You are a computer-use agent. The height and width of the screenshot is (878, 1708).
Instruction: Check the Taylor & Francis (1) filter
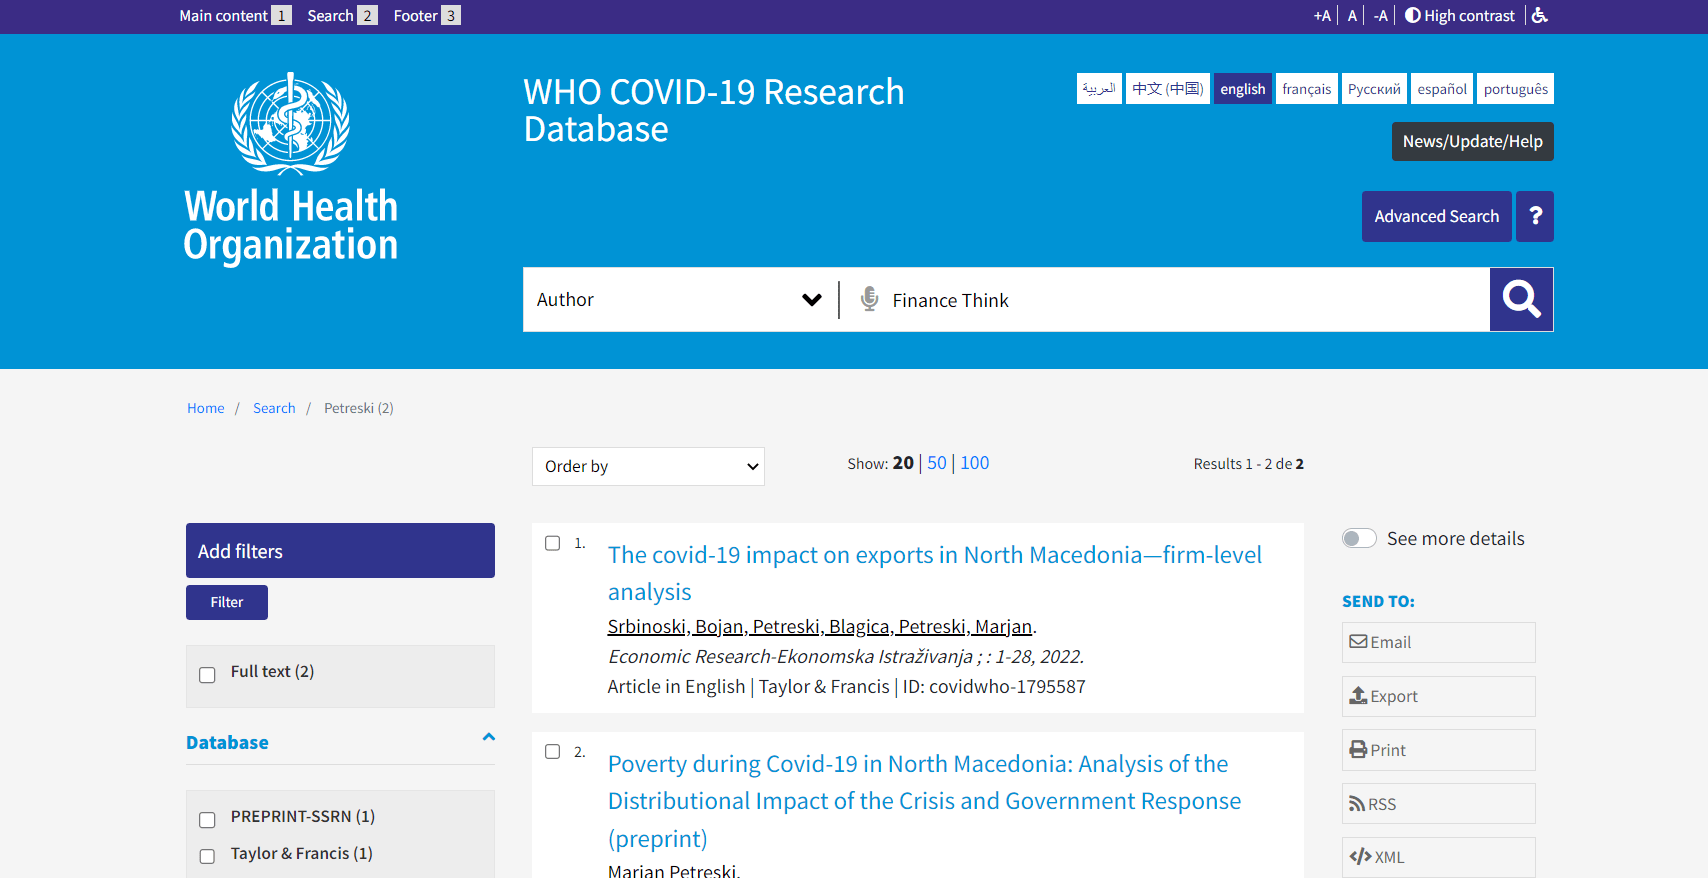(207, 856)
